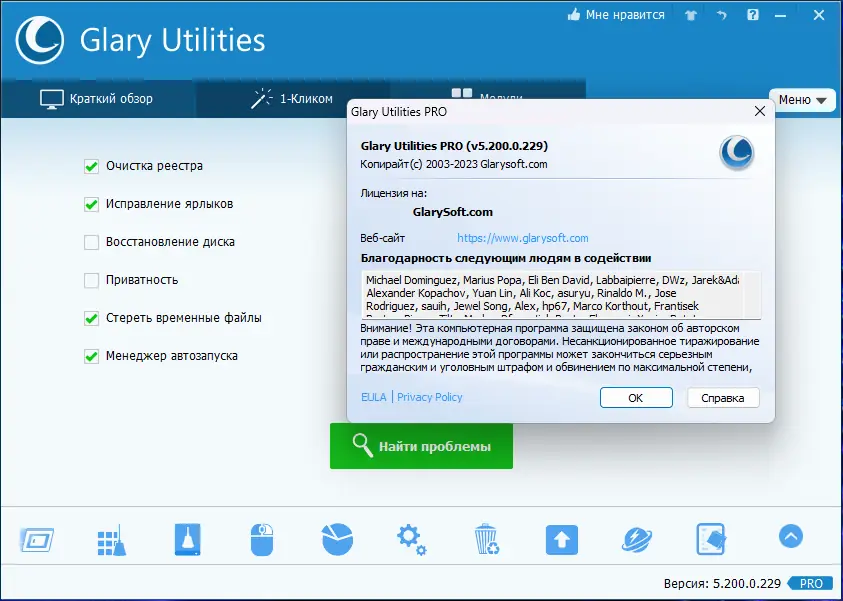Open the Disk Space Analyzer pie chart icon
Screen dimensions: 843x601
(336, 540)
